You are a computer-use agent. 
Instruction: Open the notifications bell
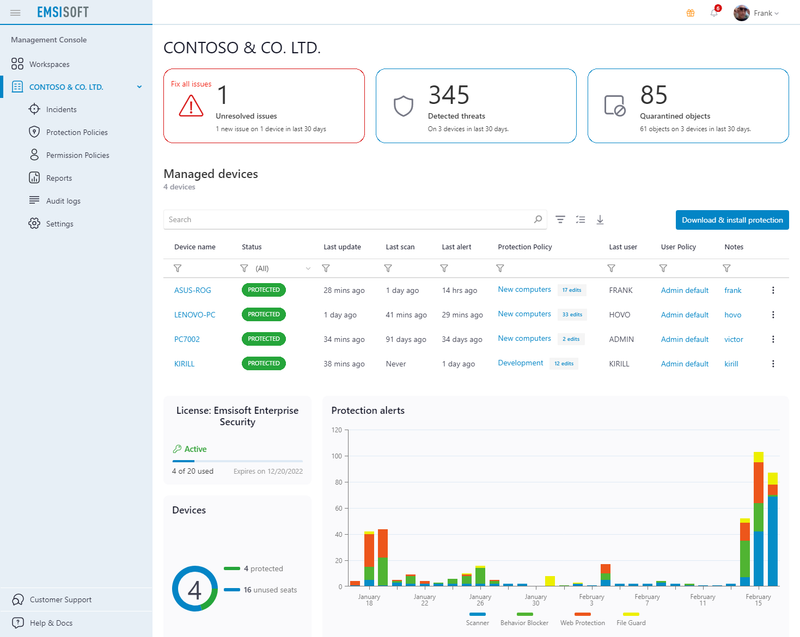[x=714, y=13]
